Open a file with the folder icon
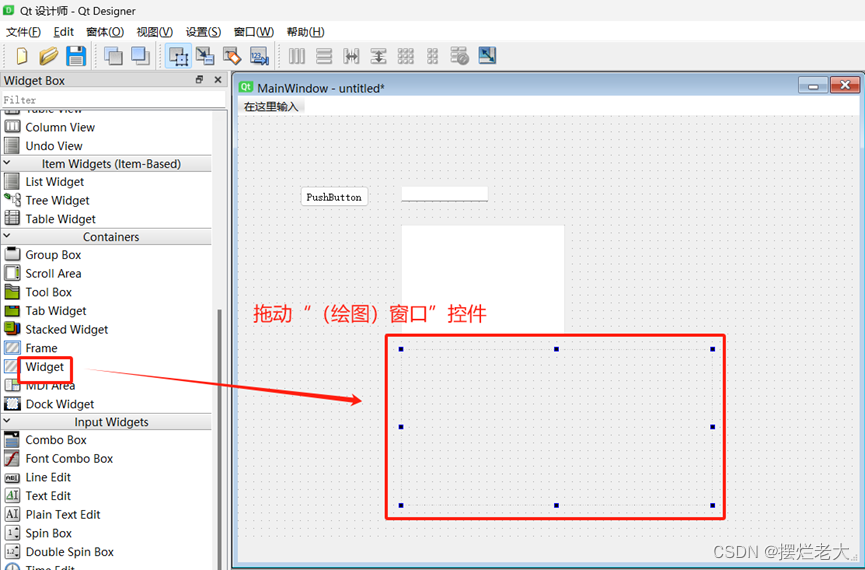The image size is (865, 570). click(x=49, y=56)
